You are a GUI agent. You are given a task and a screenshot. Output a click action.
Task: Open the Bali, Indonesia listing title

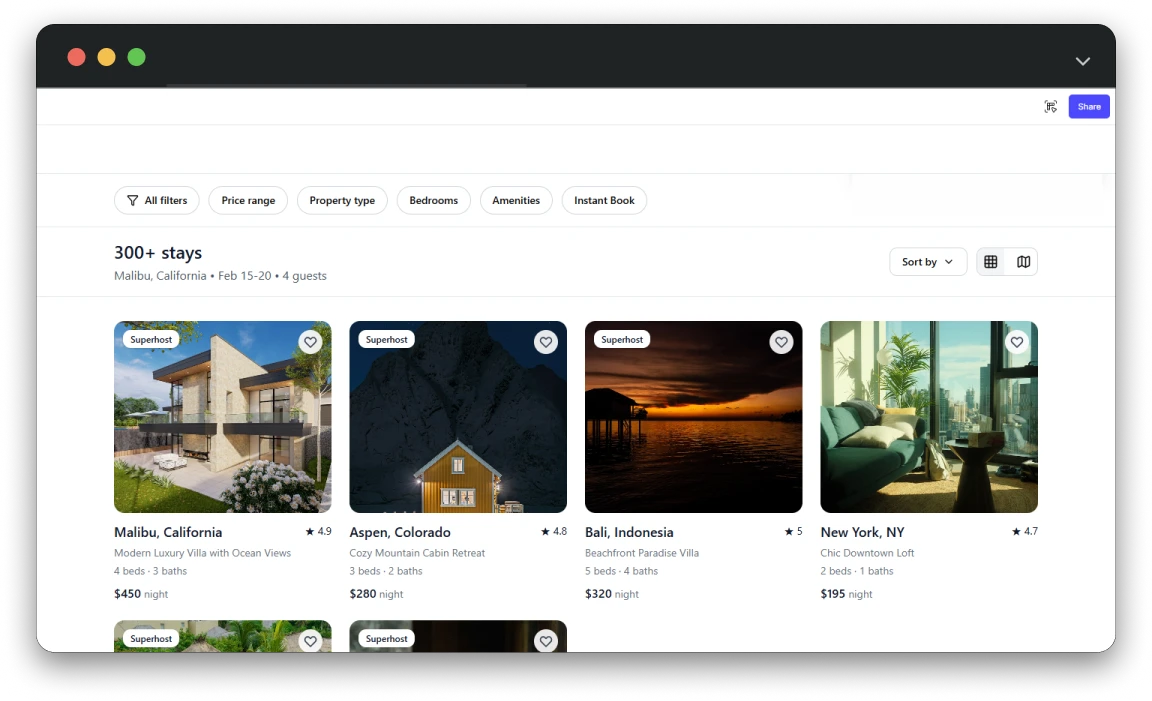tap(629, 532)
